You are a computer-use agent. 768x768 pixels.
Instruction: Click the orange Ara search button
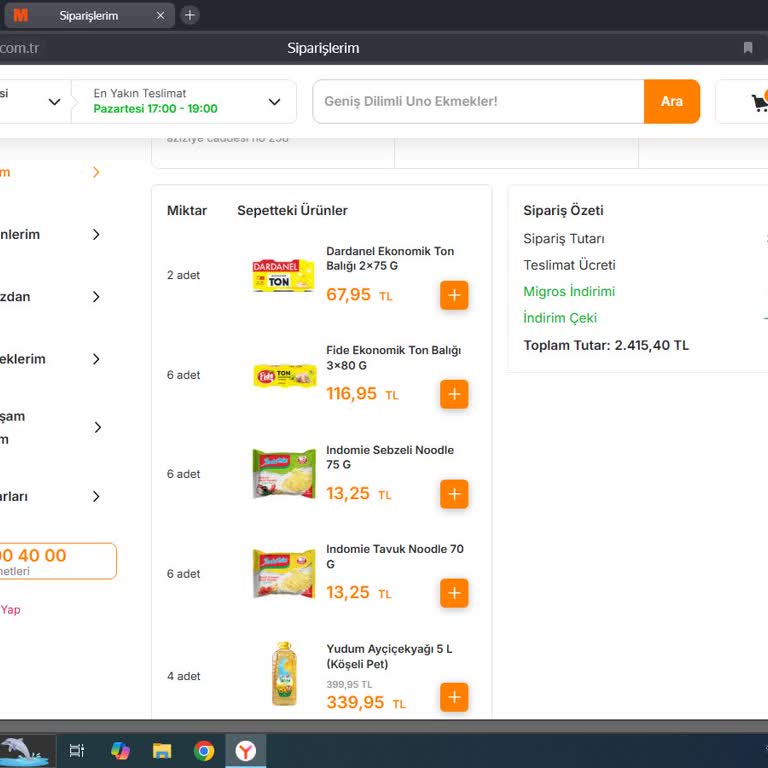(672, 101)
